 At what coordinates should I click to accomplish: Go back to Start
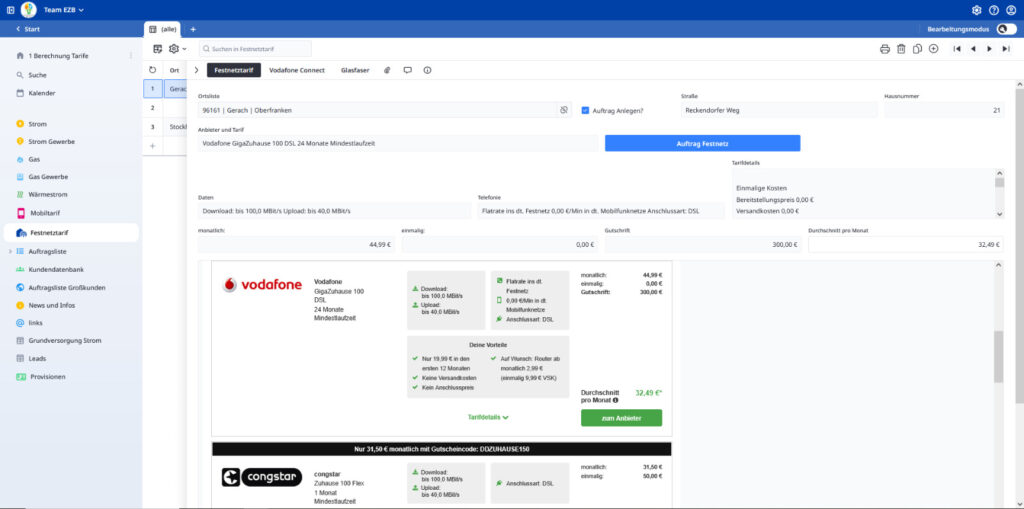pos(27,29)
